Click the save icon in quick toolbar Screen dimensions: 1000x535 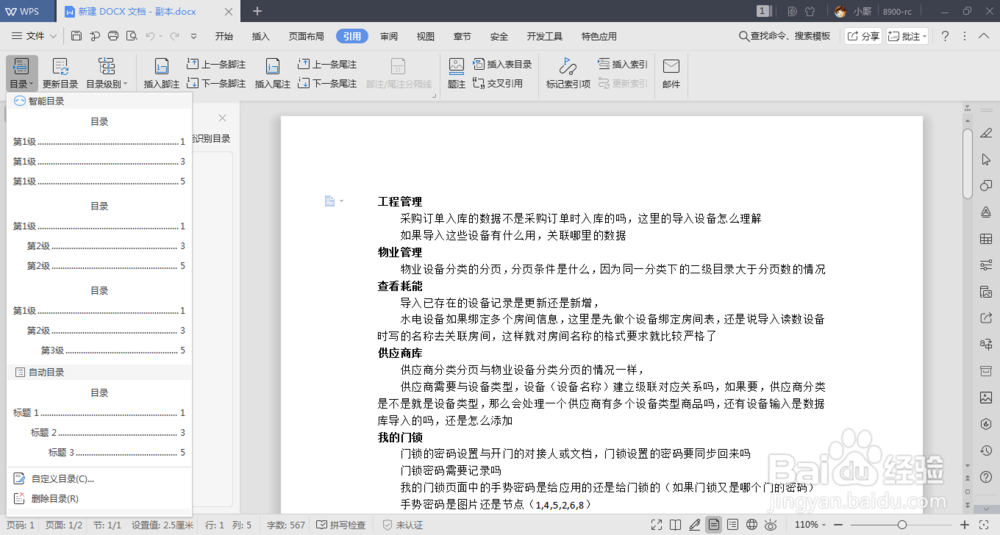coord(76,36)
